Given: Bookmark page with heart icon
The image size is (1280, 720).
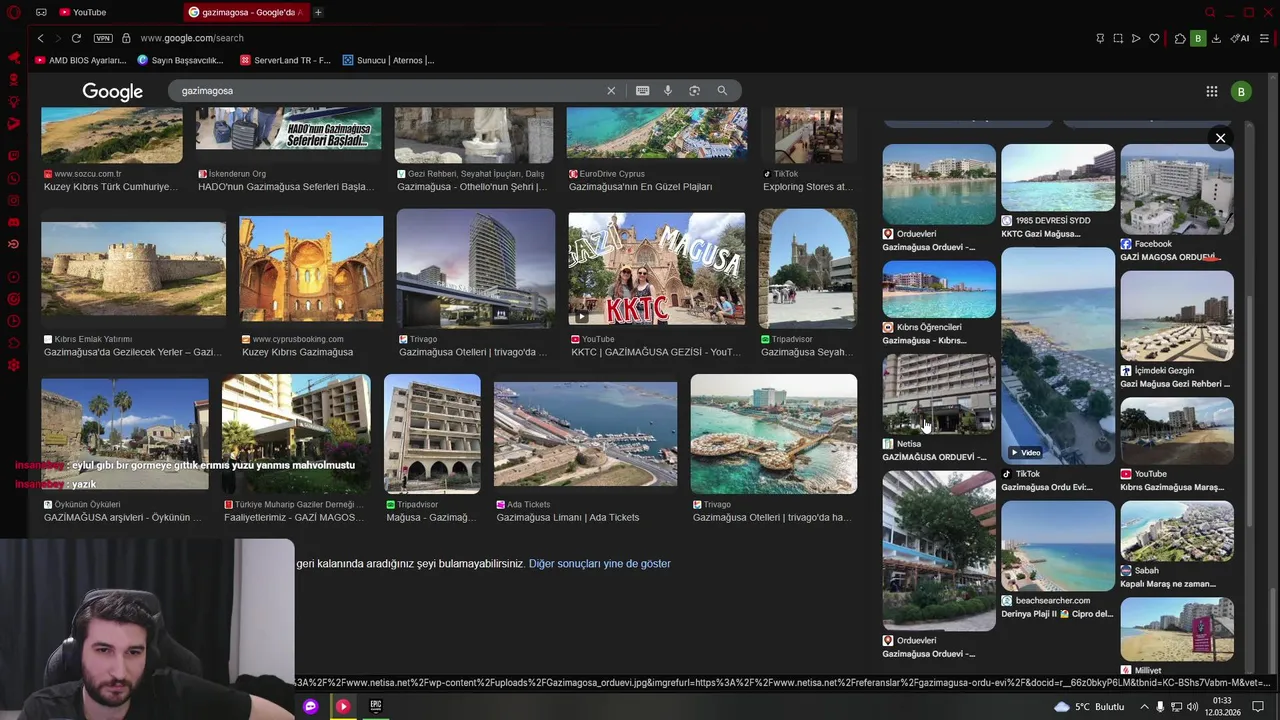Looking at the screenshot, I should [x=1154, y=38].
